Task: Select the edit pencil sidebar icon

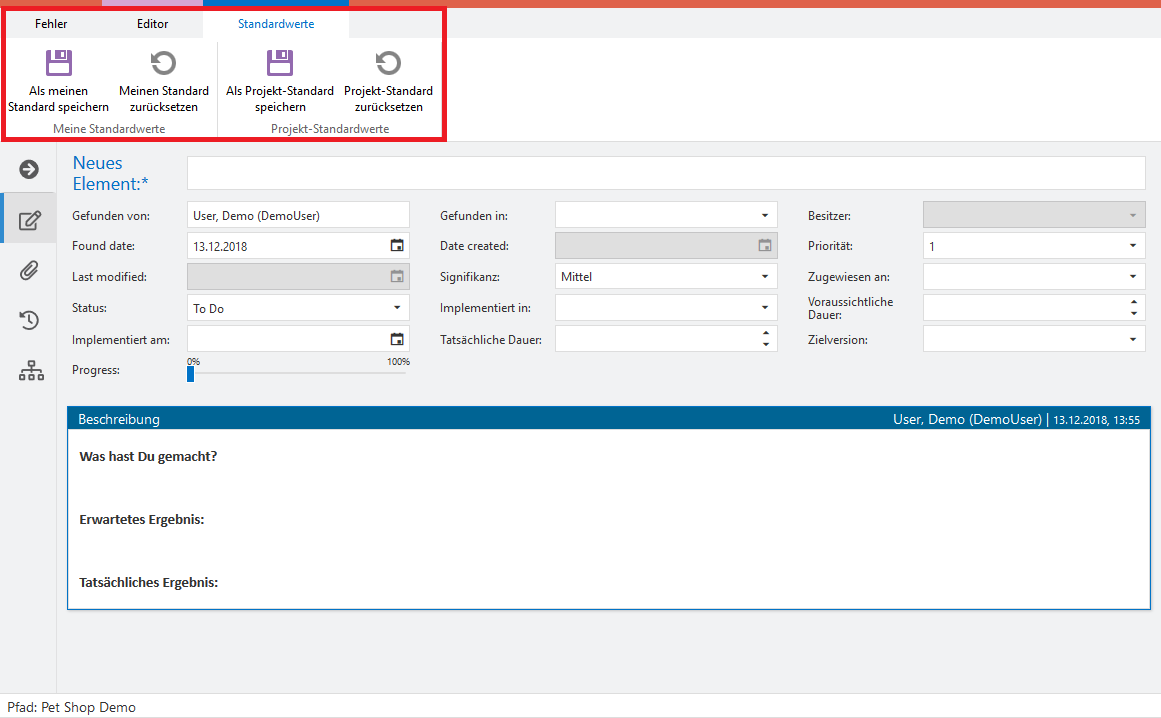Action: tap(30, 220)
